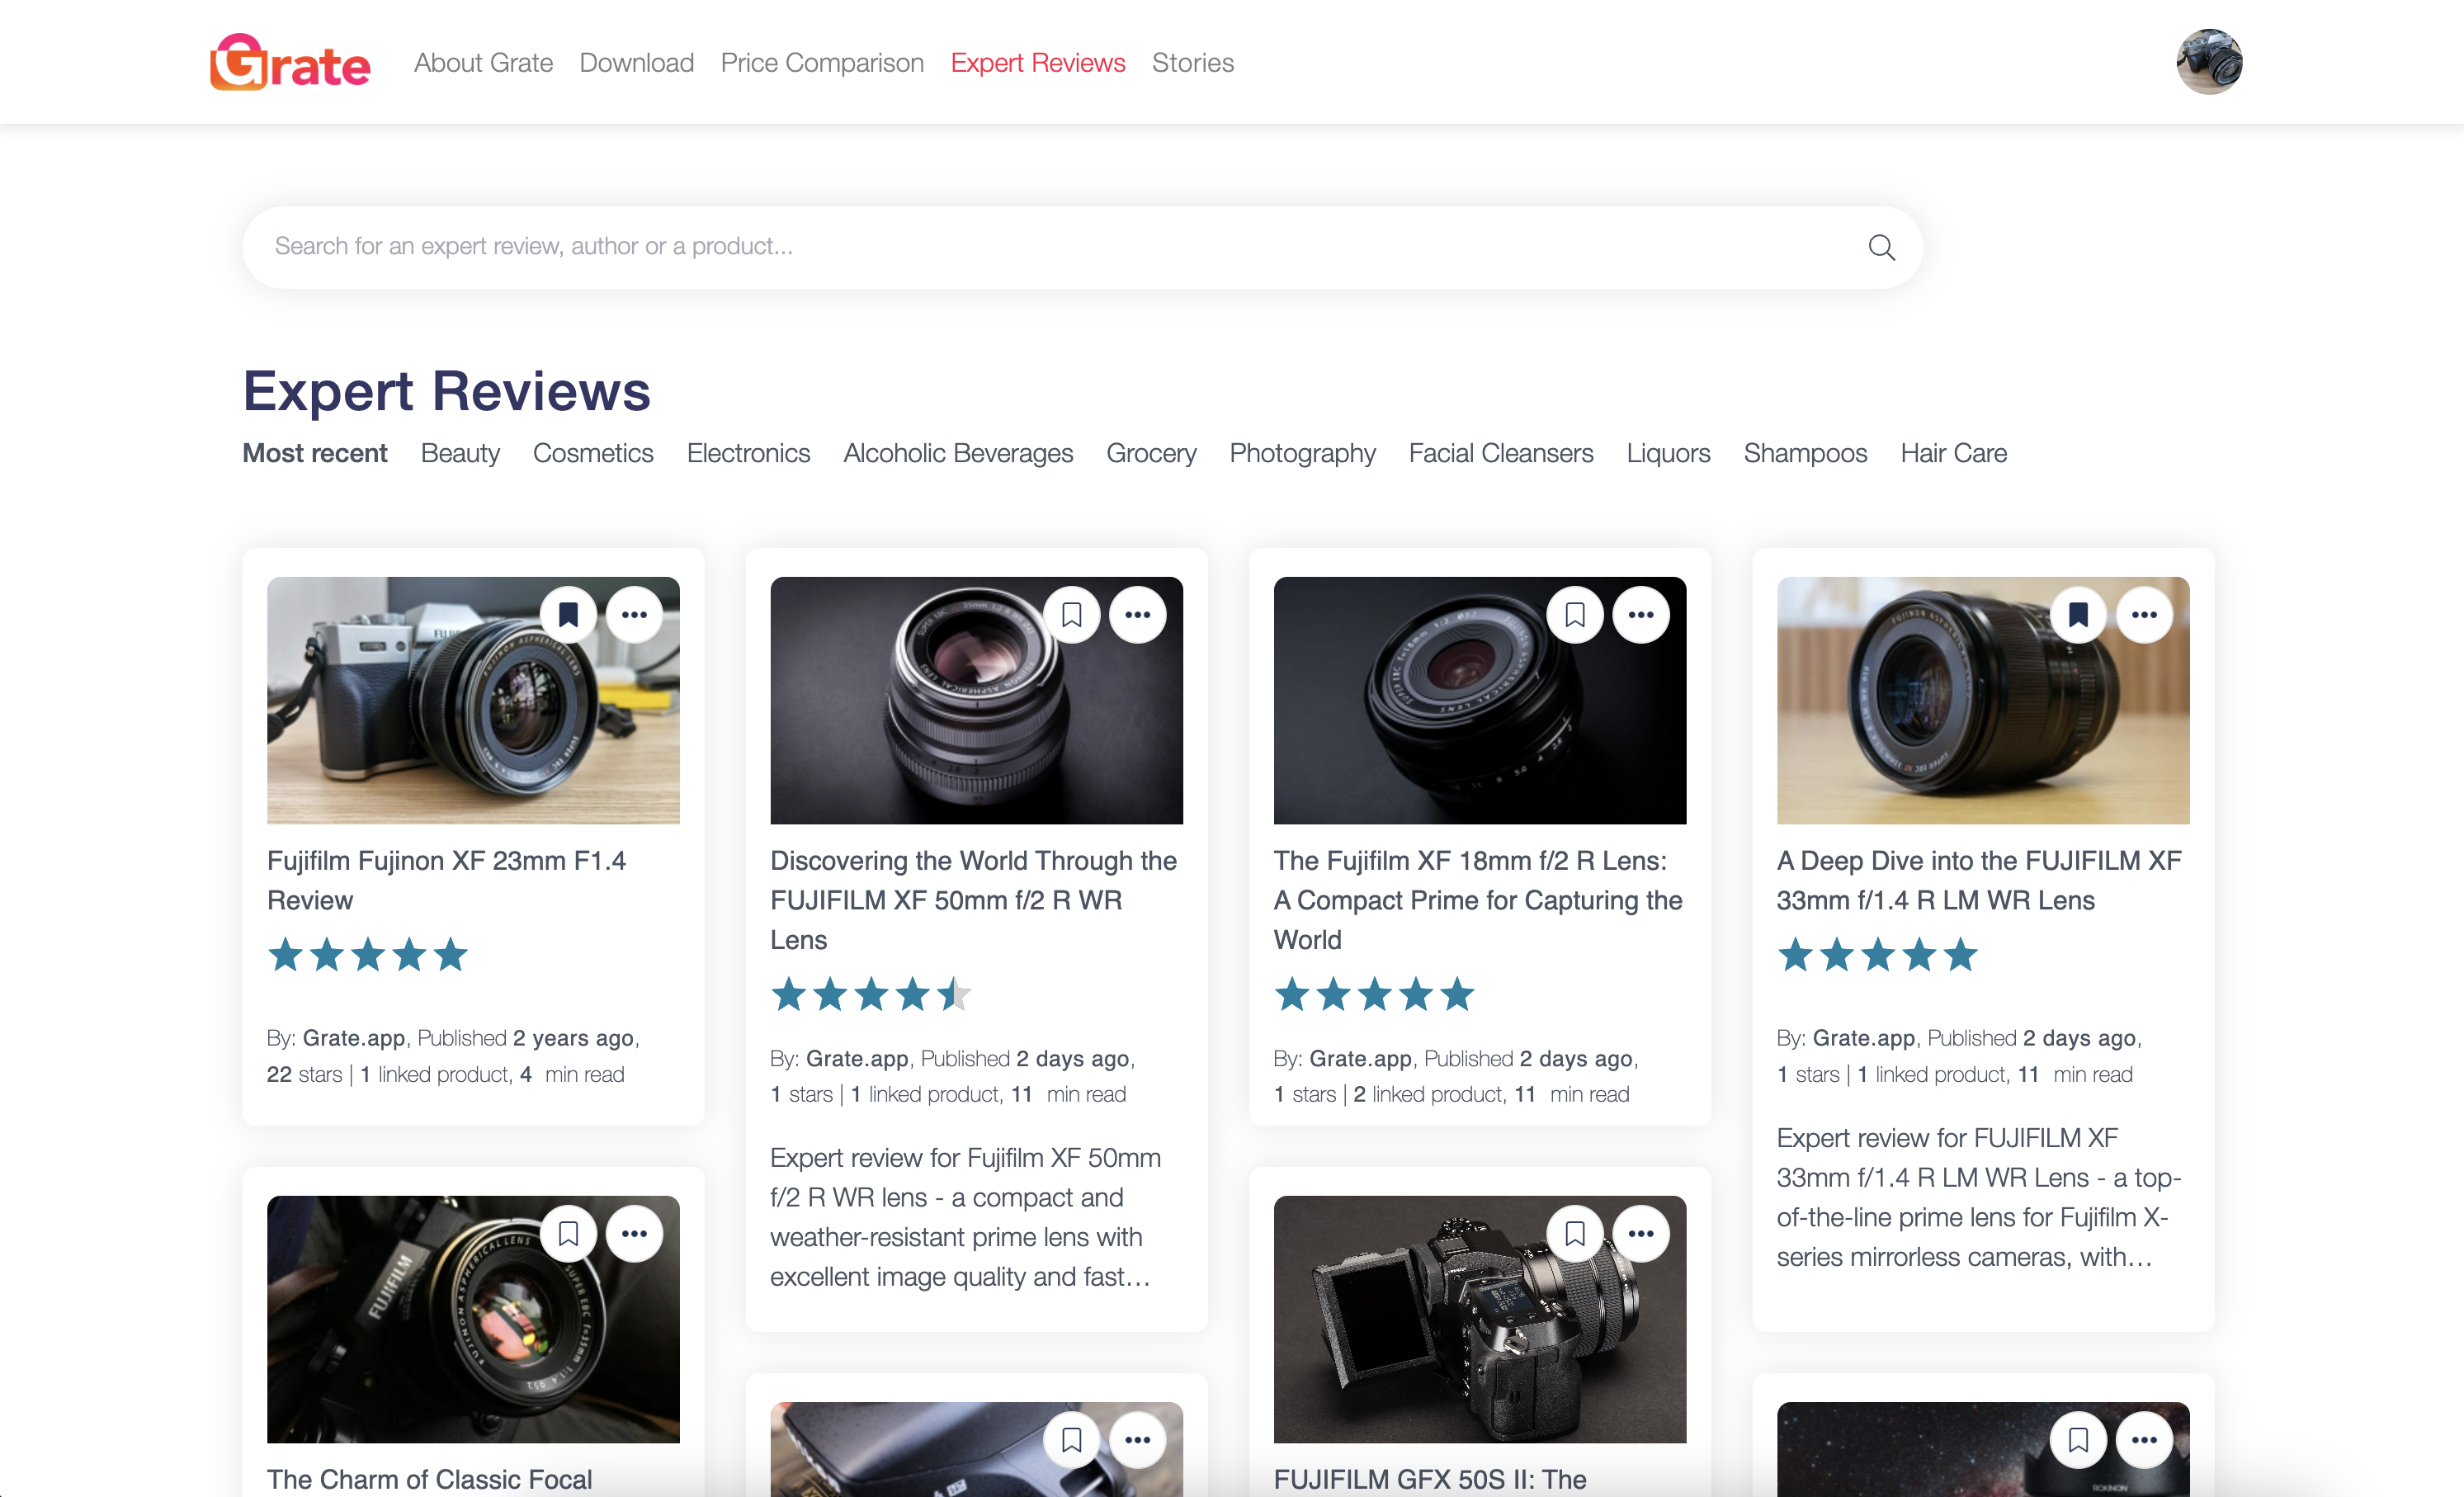Open more options on starry sky lens card
The width and height of the screenshot is (2464, 1497).
click(x=2144, y=1440)
